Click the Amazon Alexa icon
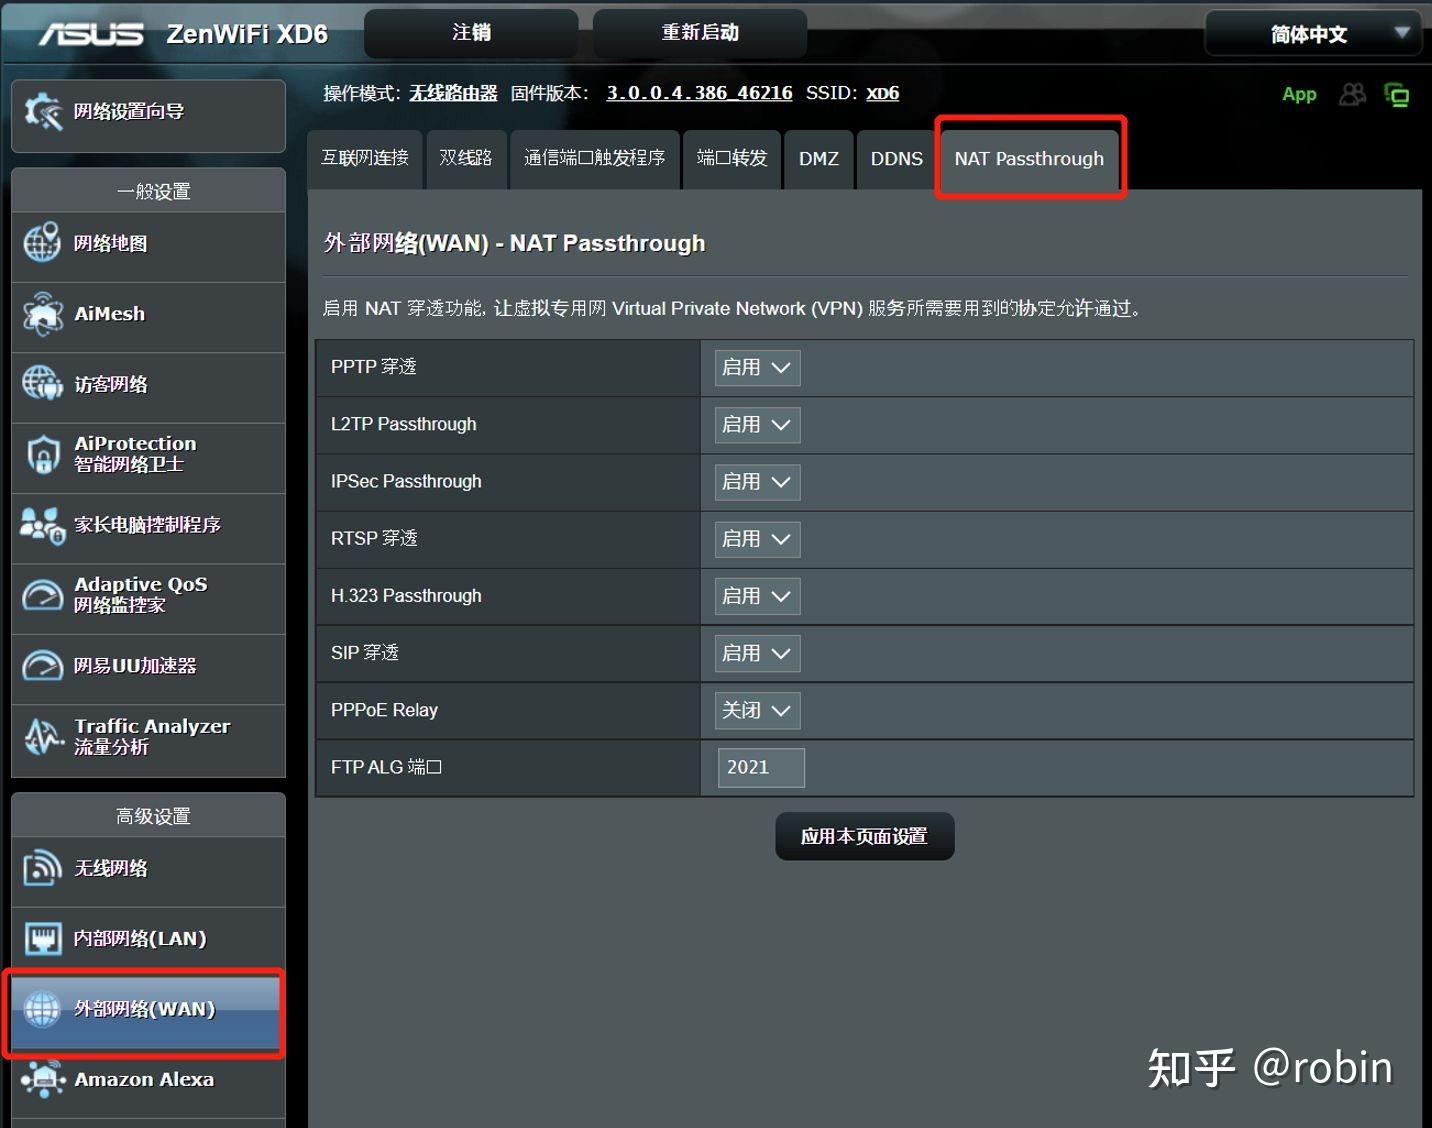1432x1128 pixels. 42,1079
